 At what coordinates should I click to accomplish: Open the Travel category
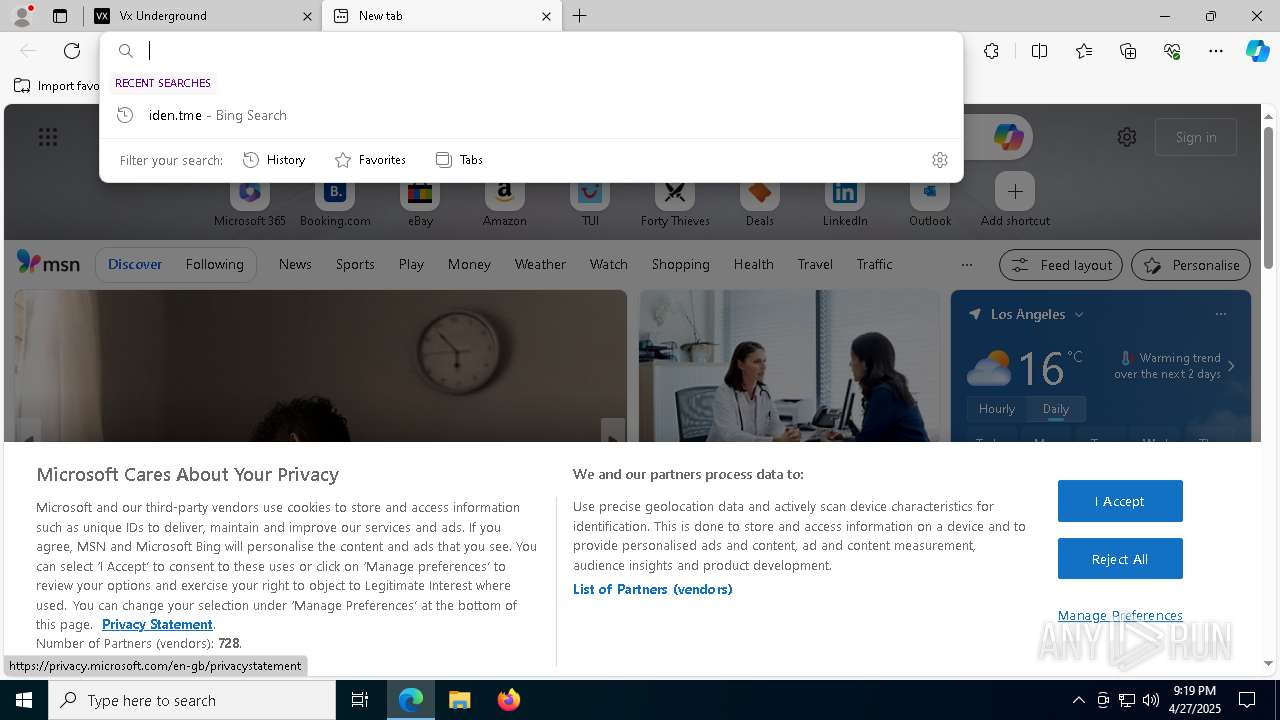click(815, 264)
